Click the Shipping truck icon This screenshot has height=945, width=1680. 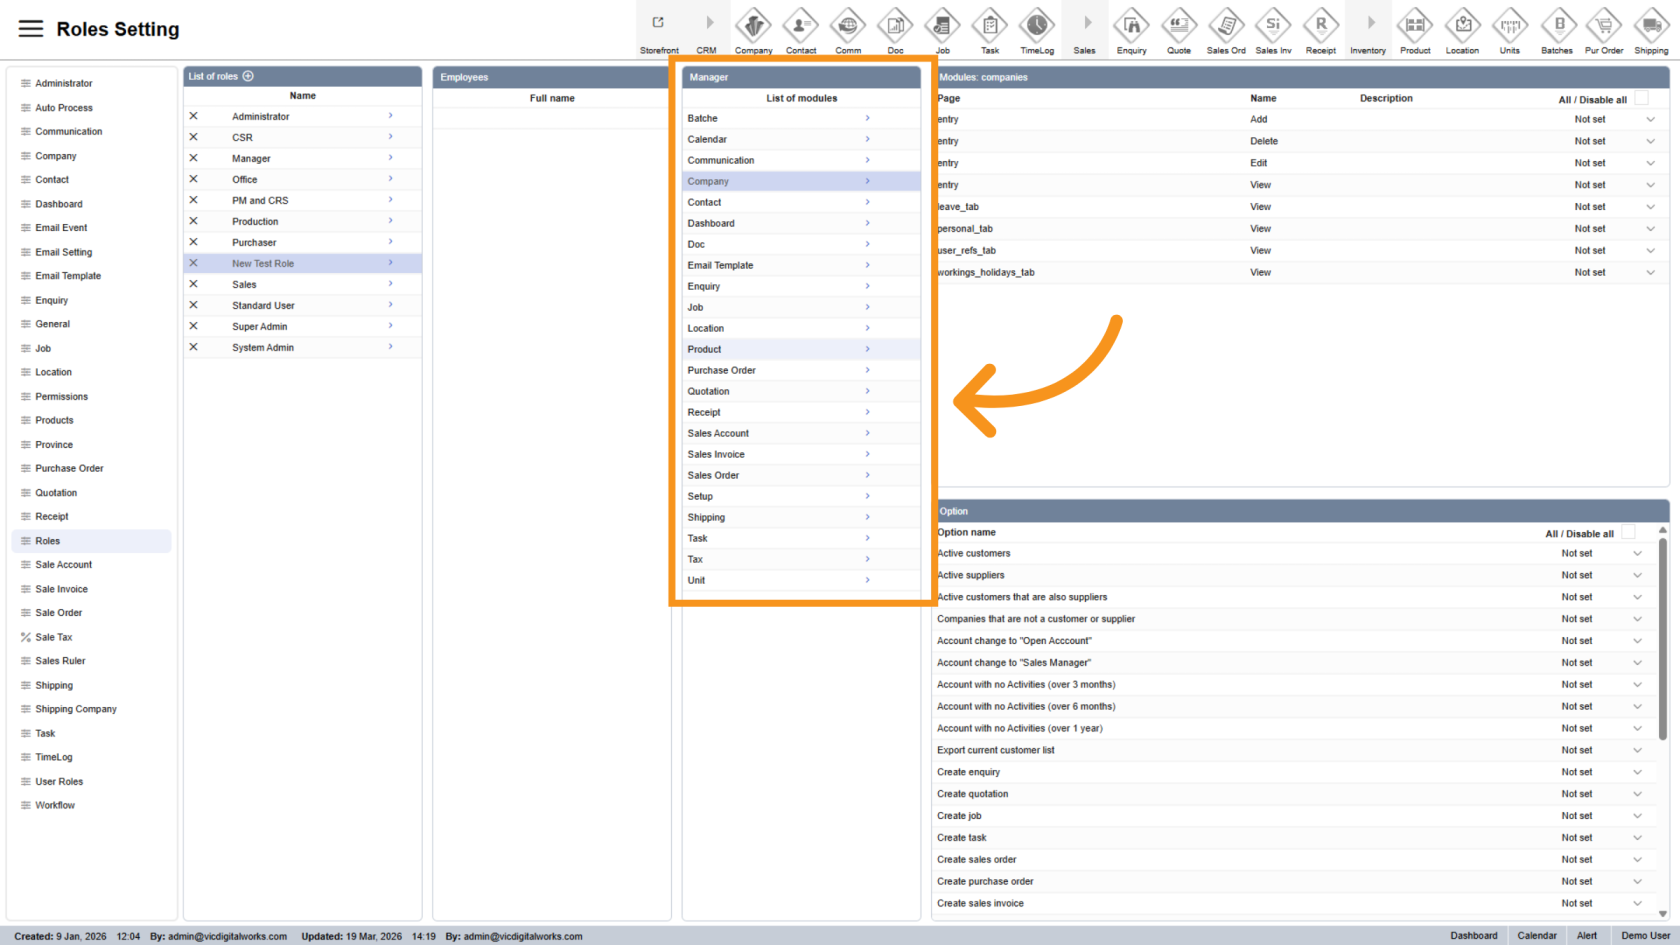click(x=1651, y=25)
